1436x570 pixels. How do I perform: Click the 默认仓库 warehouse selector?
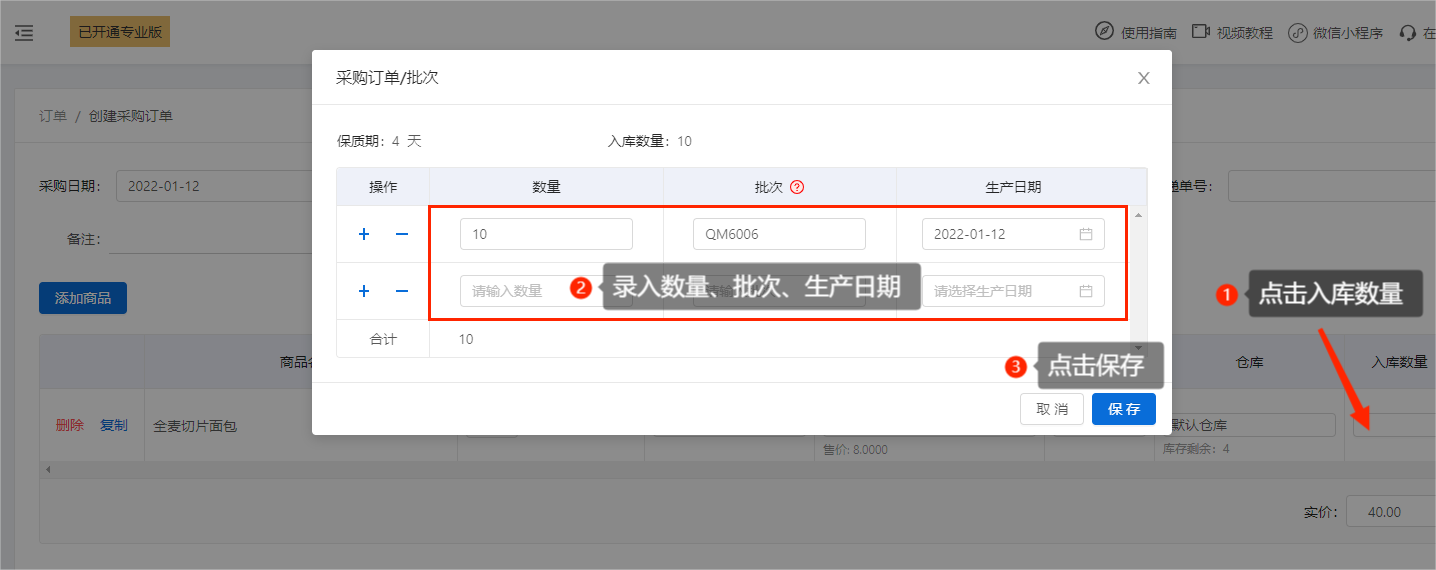coord(1250,425)
